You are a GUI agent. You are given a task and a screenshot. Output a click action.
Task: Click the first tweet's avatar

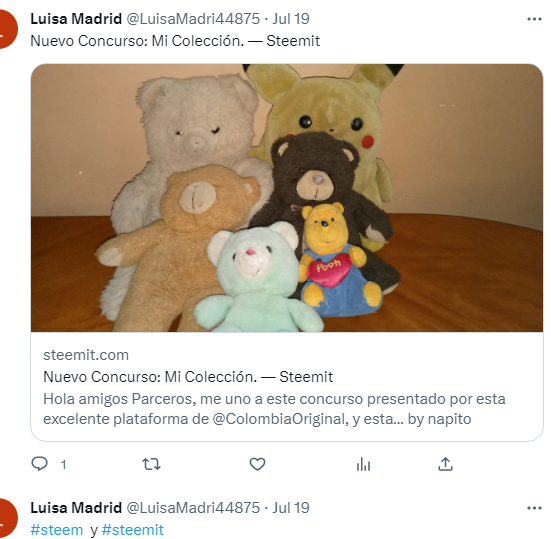(7, 29)
